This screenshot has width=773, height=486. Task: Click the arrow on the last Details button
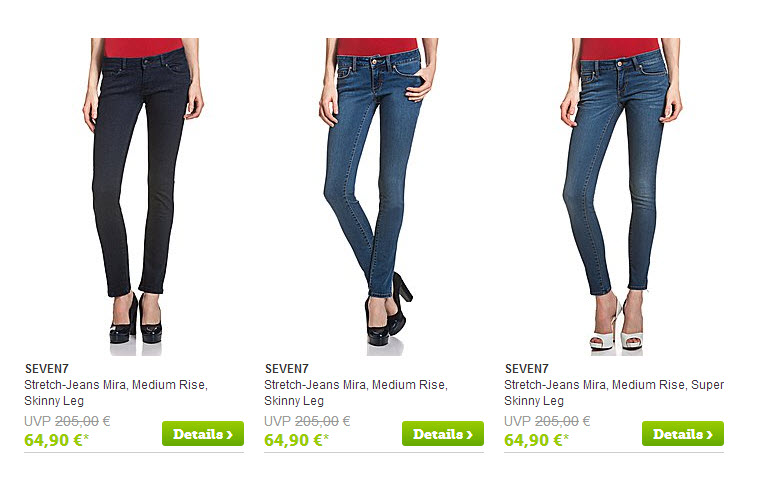pos(709,435)
